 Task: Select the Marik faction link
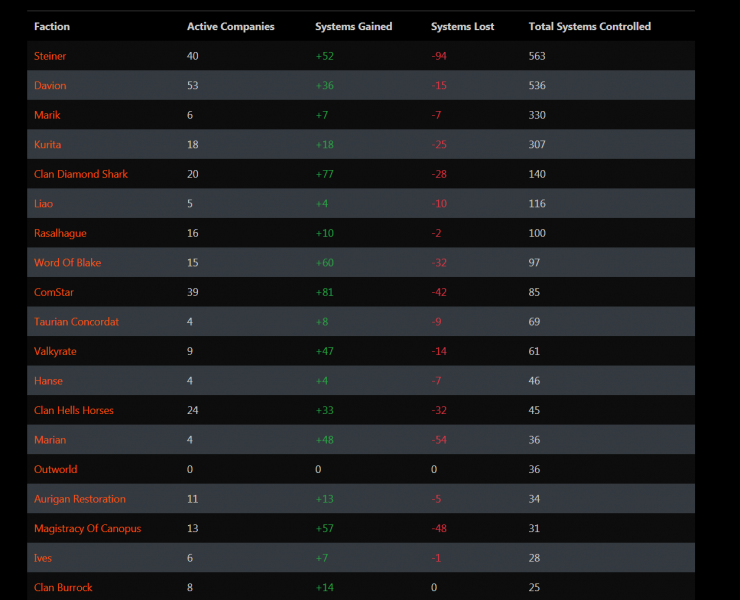pos(47,115)
